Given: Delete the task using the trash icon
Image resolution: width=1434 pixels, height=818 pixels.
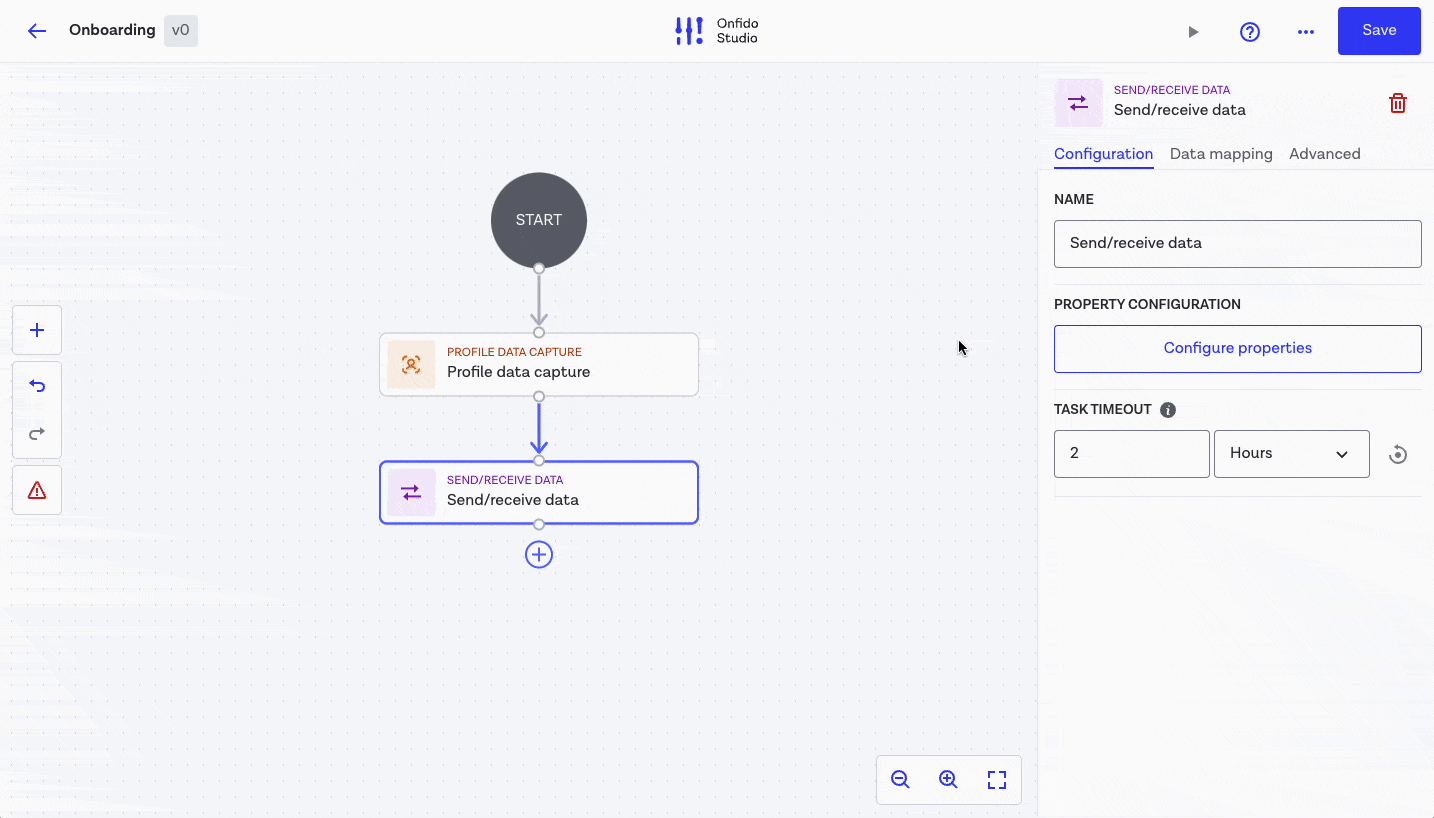Looking at the screenshot, I should tap(1398, 103).
